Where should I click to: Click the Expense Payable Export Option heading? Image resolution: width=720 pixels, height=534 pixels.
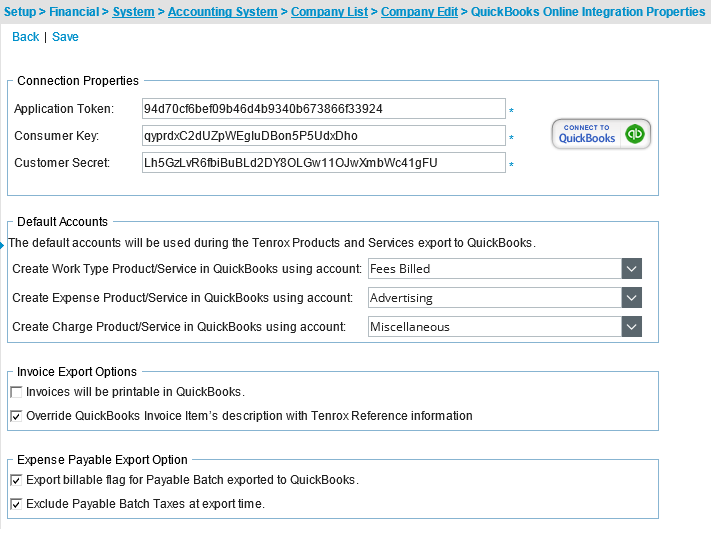[102, 460]
